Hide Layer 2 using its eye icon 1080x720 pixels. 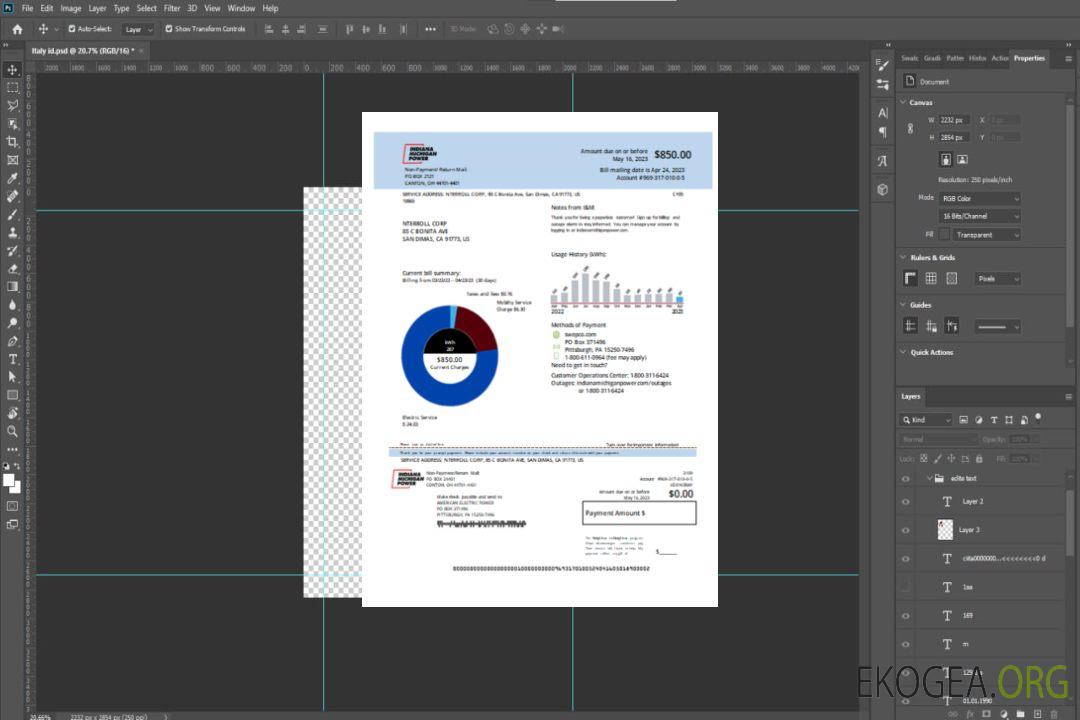tap(906, 501)
